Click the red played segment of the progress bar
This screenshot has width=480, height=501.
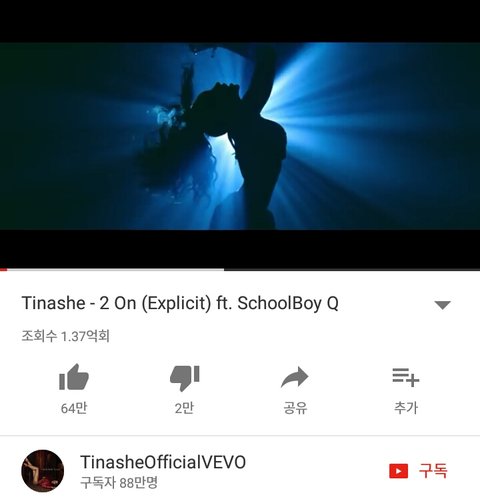coord(3,269)
